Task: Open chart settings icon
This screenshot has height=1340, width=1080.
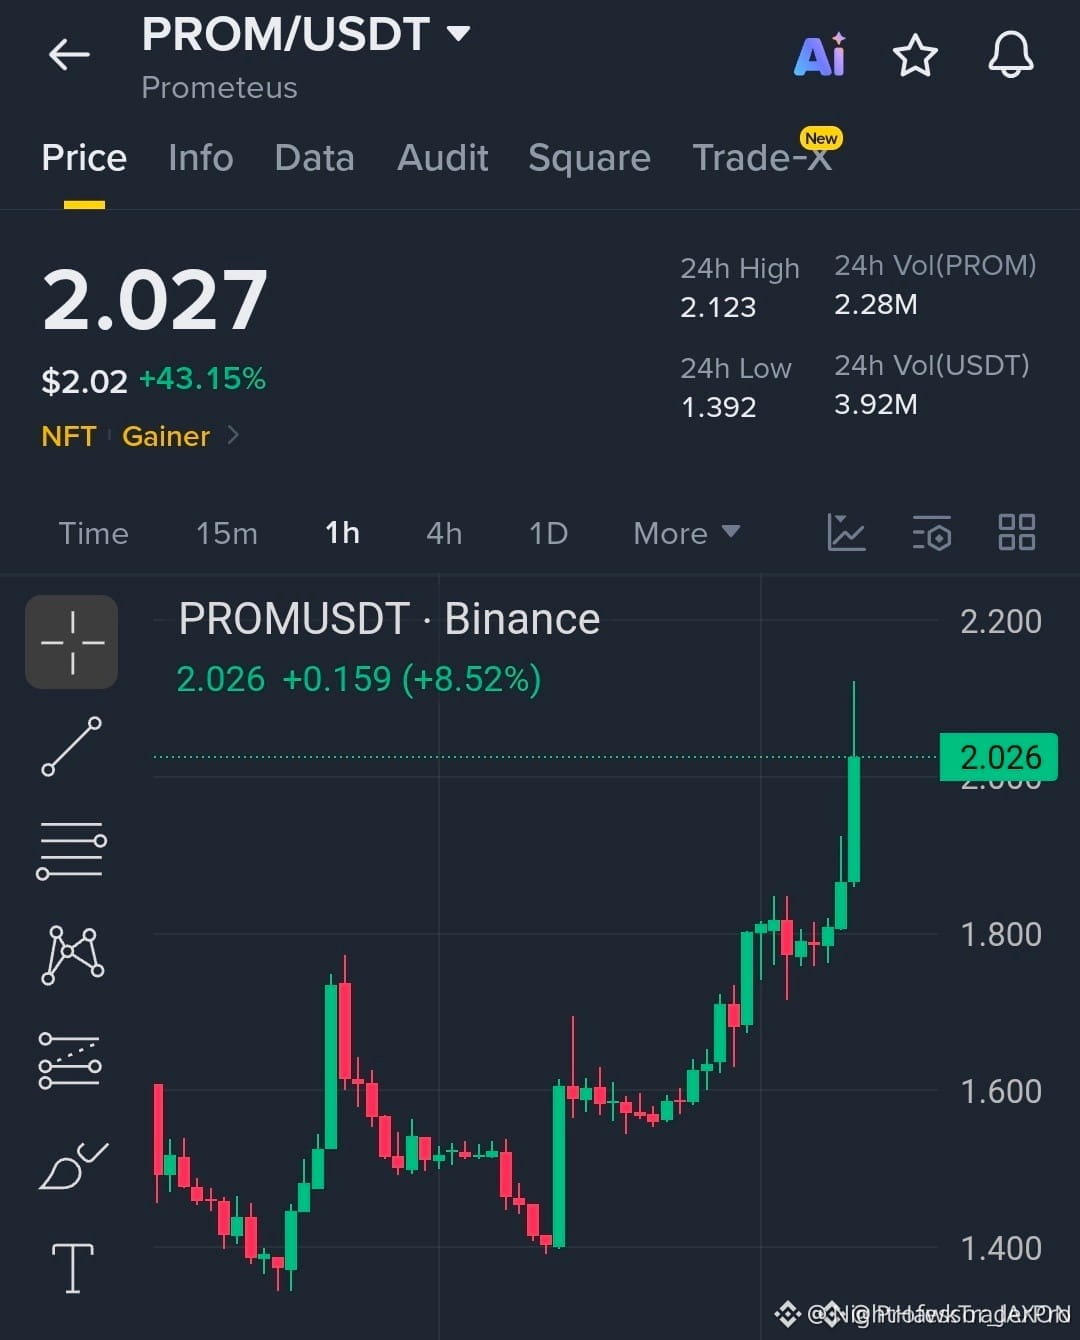Action: point(932,533)
